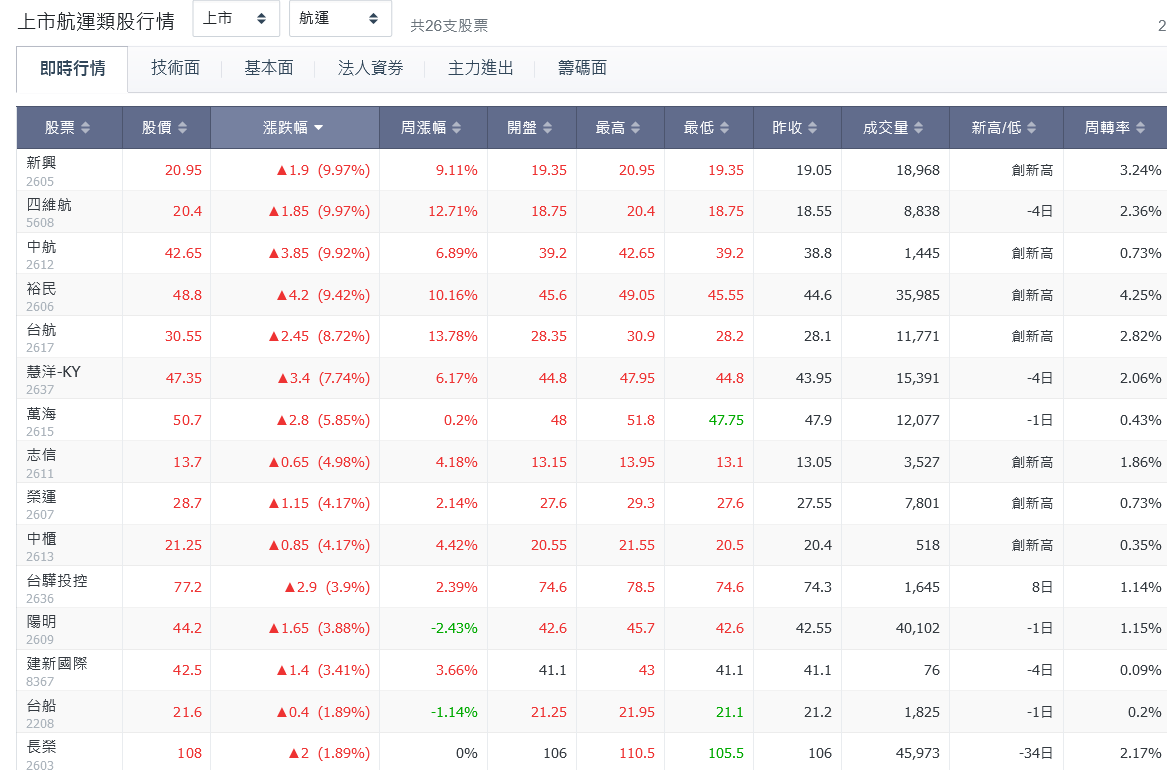Open the 航運 industry dropdown
Screen dimensions: 1167x770
[x=340, y=19]
